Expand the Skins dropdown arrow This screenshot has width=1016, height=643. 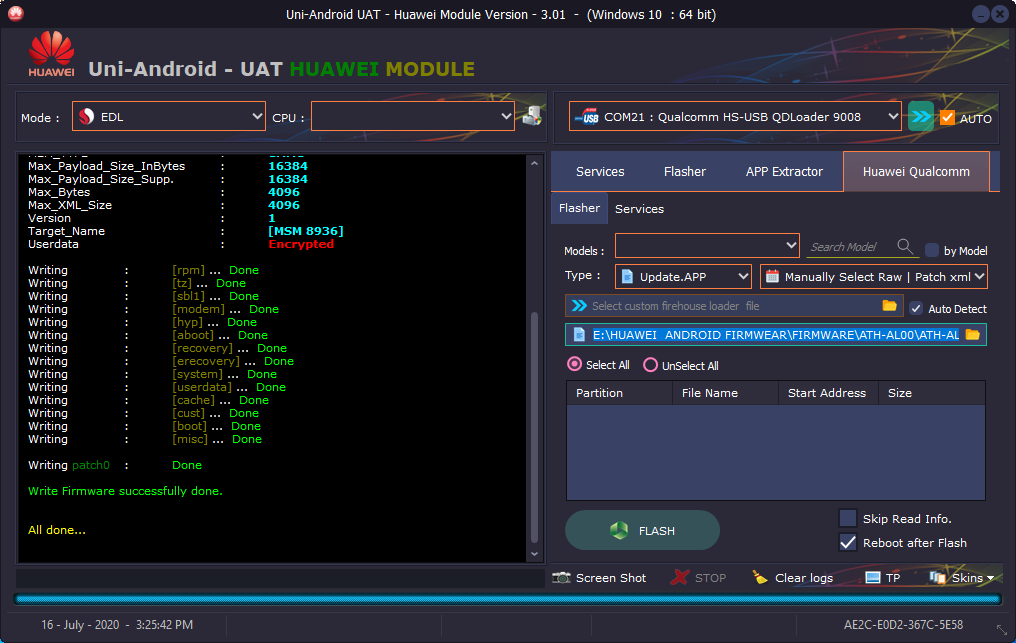[x=990, y=578]
